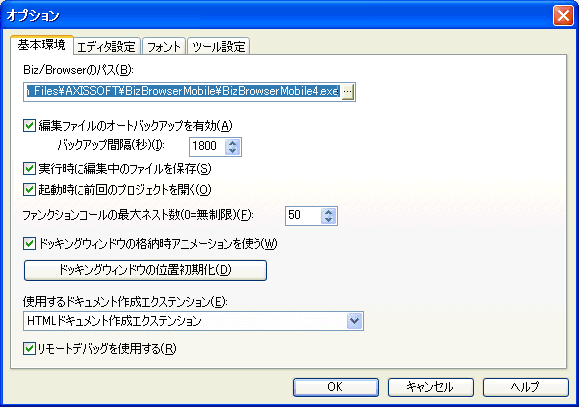
Task: Click ドッキングウィンドウの位置初期化 button
Action: 145,270
